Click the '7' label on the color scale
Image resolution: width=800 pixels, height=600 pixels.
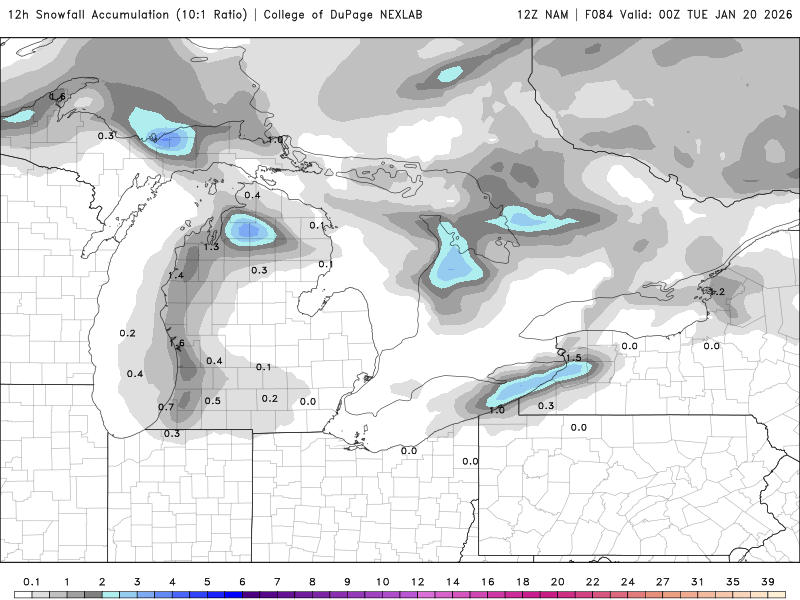pyautogui.click(x=277, y=582)
